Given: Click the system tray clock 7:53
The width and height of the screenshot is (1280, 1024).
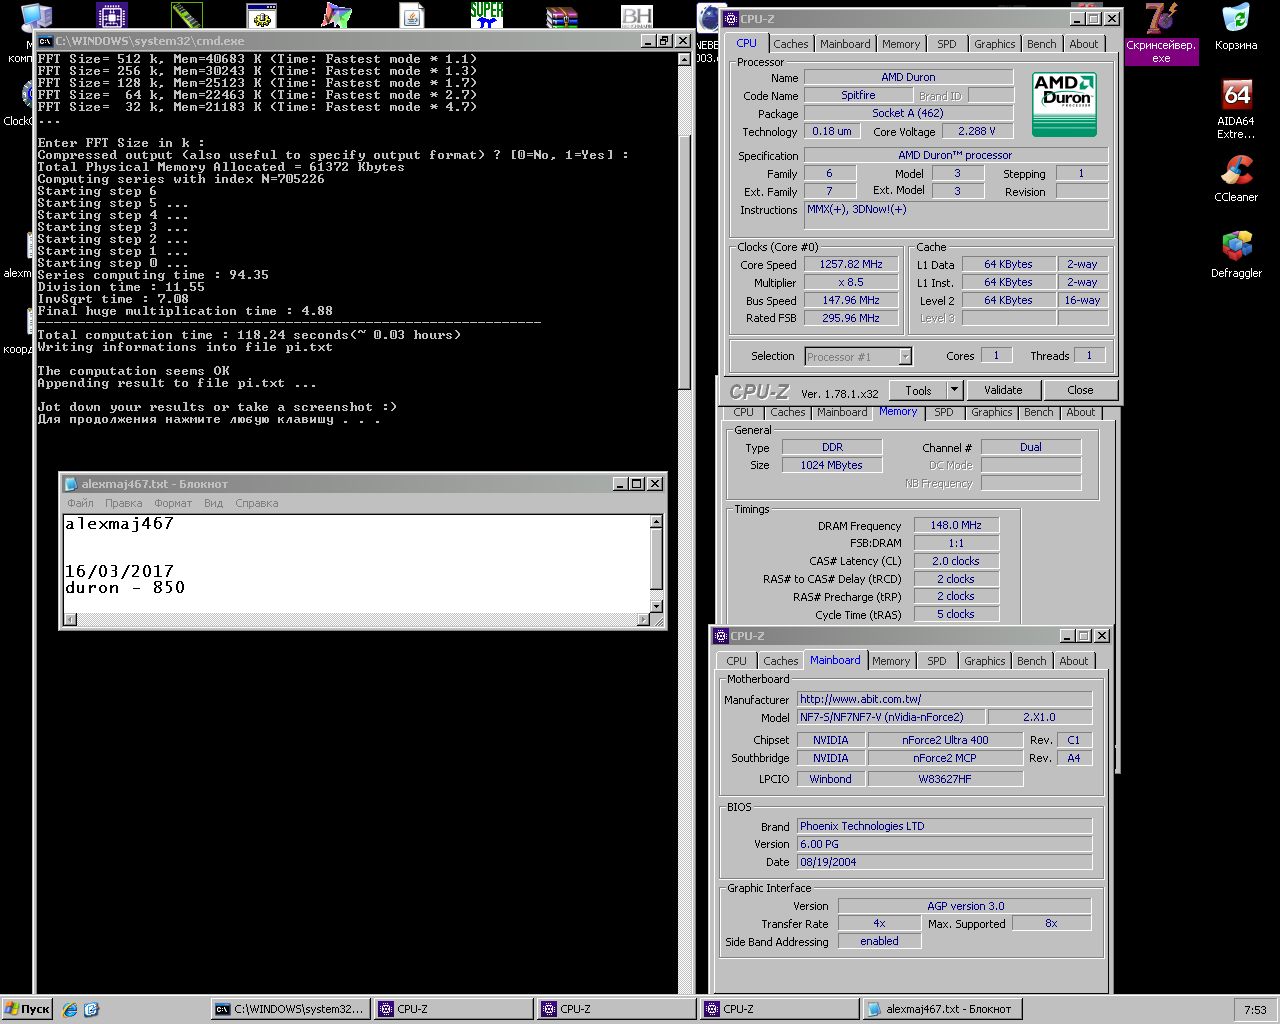Looking at the screenshot, I should coord(1256,1010).
